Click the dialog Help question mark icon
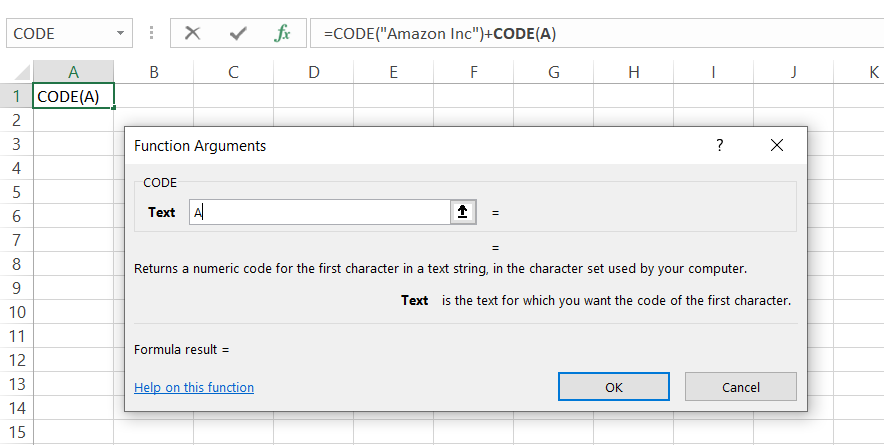 click(719, 145)
